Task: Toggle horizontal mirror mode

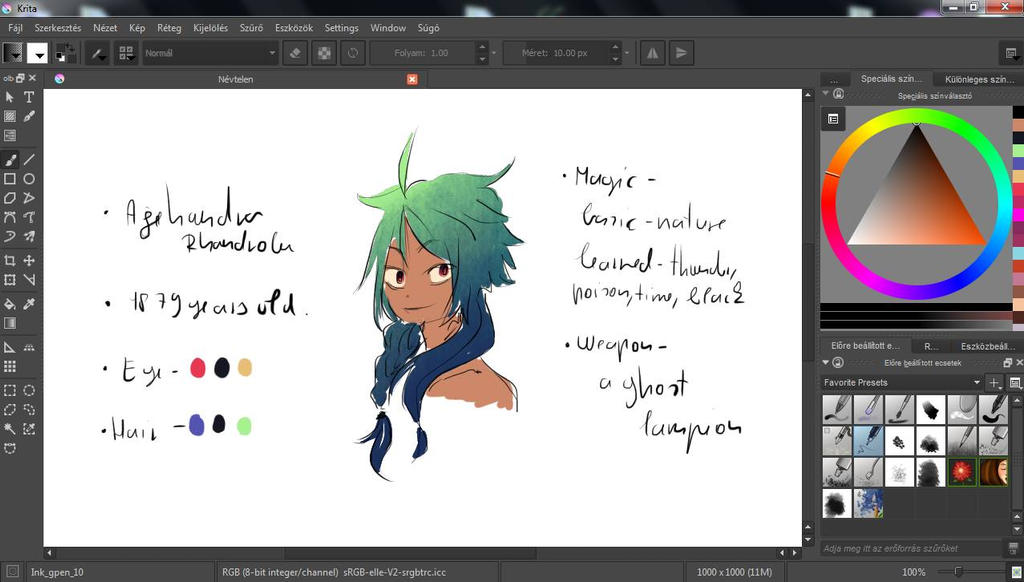Action: pyautogui.click(x=652, y=53)
